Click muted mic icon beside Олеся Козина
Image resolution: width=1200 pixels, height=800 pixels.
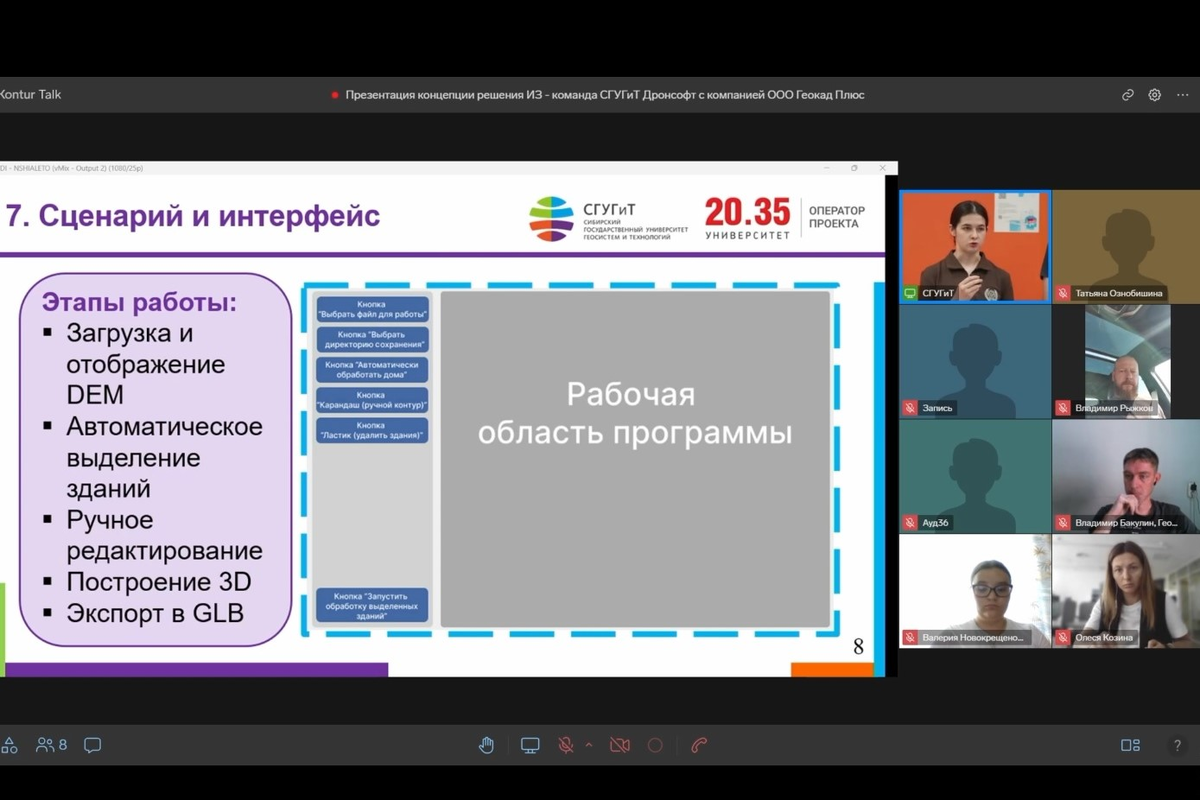[x=1063, y=637]
